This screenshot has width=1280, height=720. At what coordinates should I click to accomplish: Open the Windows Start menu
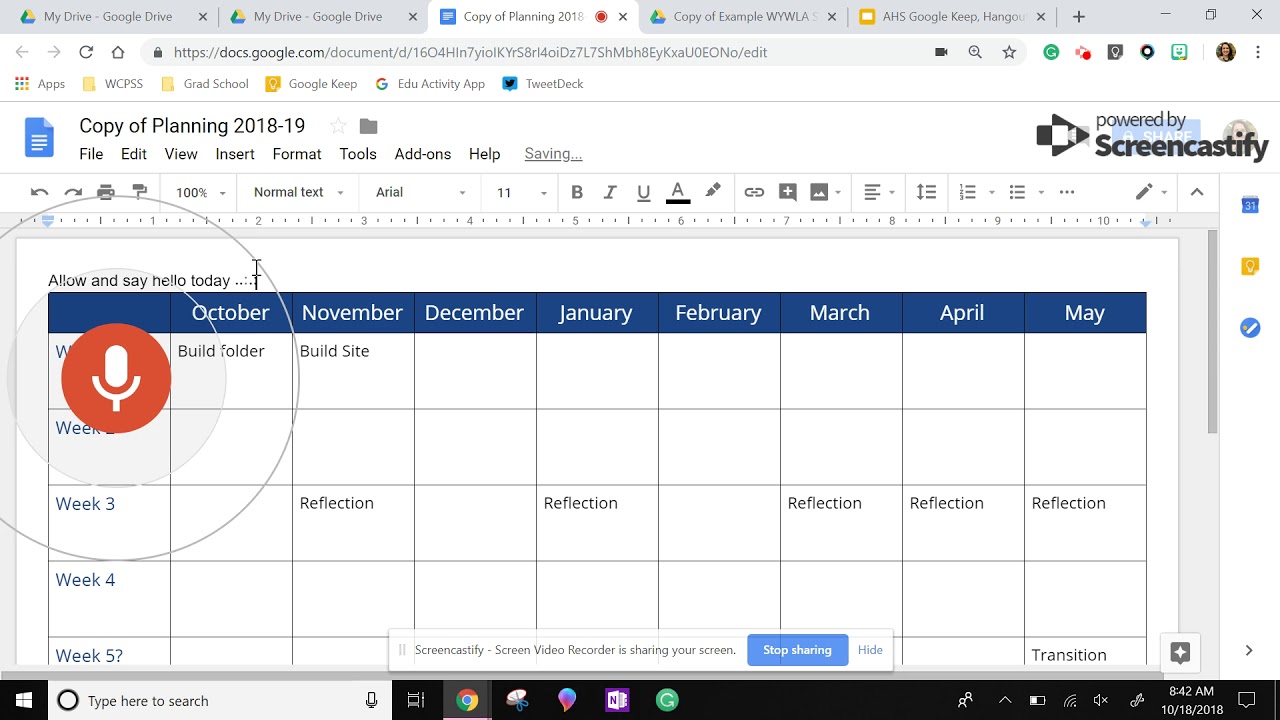[x=23, y=700]
